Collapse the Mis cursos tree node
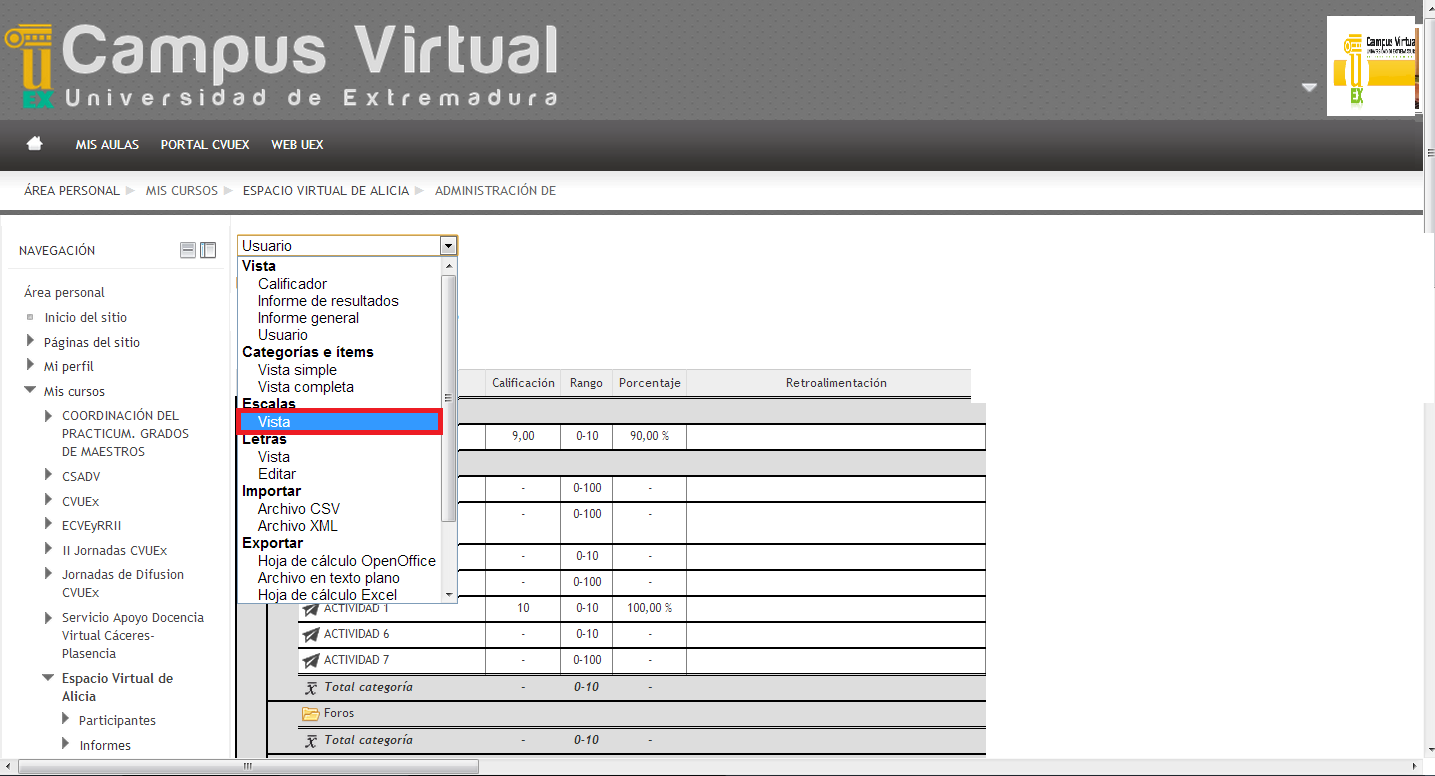 [x=31, y=391]
